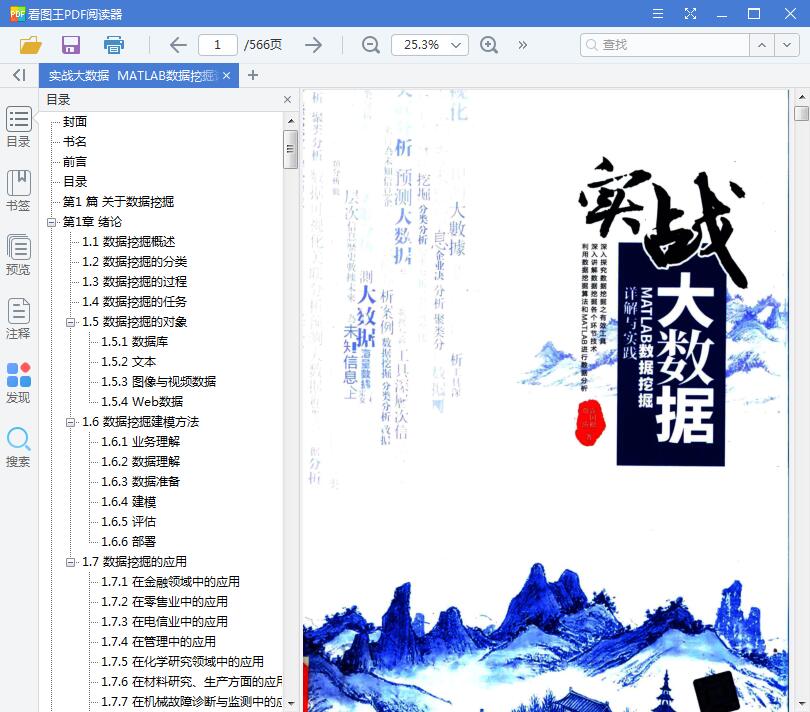The width and height of the screenshot is (810, 712).
Task: Select the 书名 outline entry
Action: 75,142
